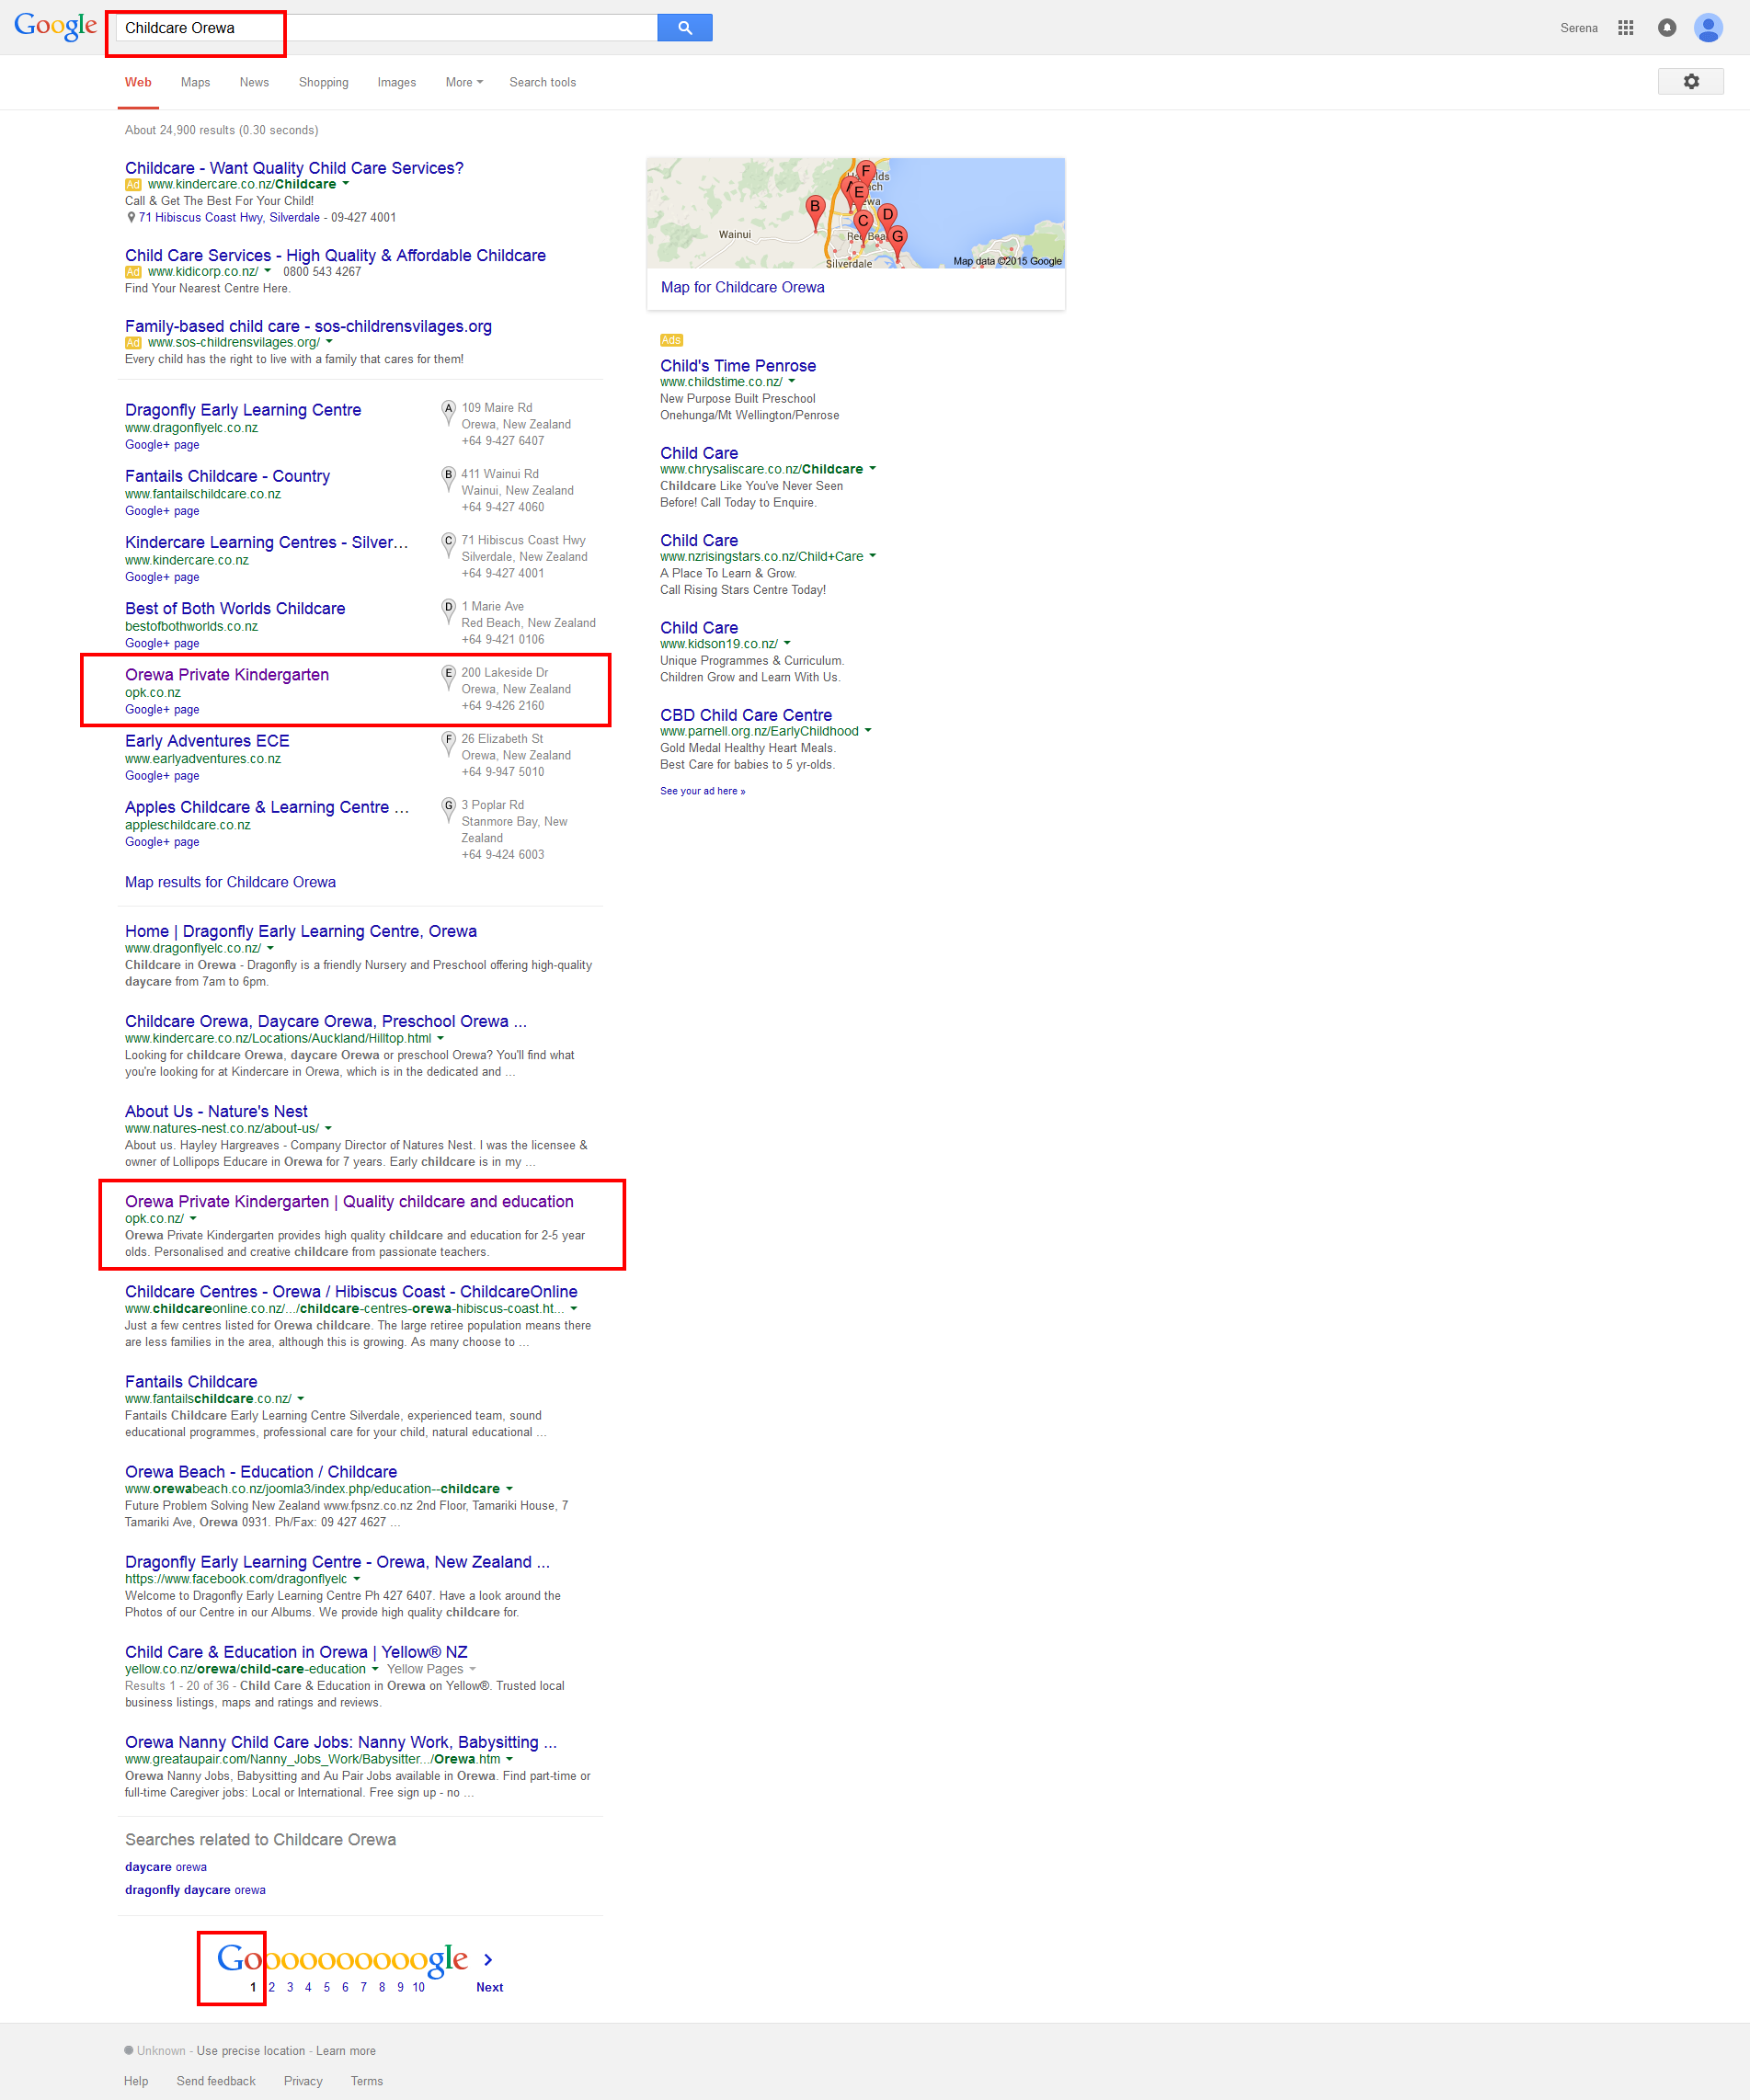Open the notifications bell icon

pos(1666,28)
